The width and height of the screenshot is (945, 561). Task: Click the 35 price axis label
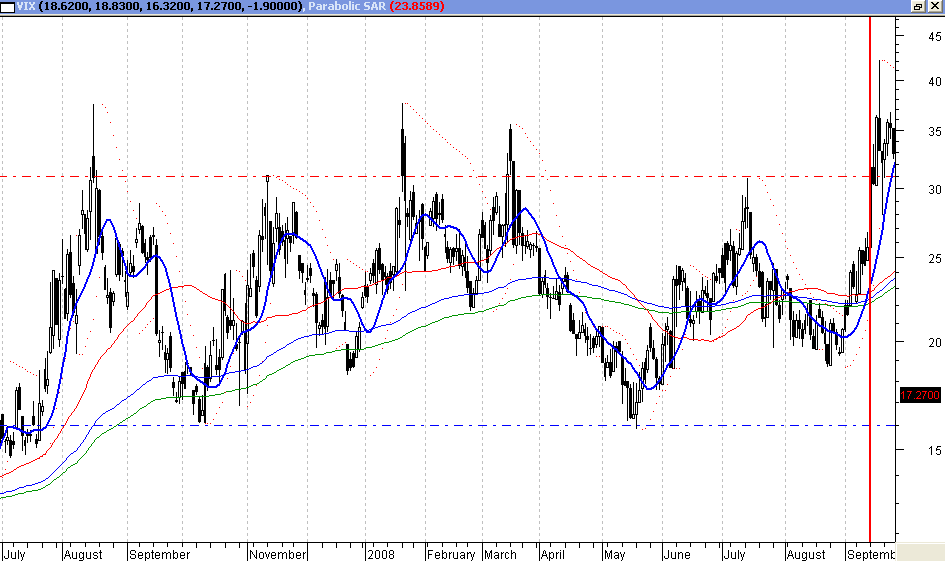935,131
